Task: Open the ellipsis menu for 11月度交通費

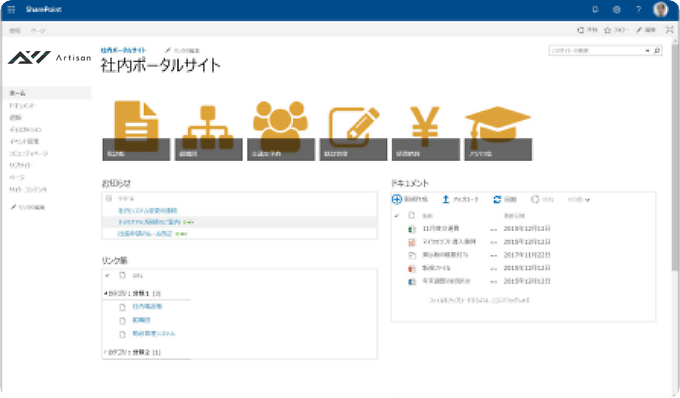Action: [x=494, y=229]
